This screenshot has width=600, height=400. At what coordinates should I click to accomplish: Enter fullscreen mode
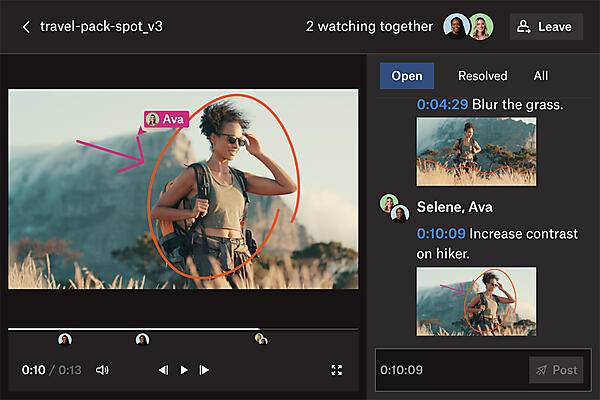pos(337,370)
